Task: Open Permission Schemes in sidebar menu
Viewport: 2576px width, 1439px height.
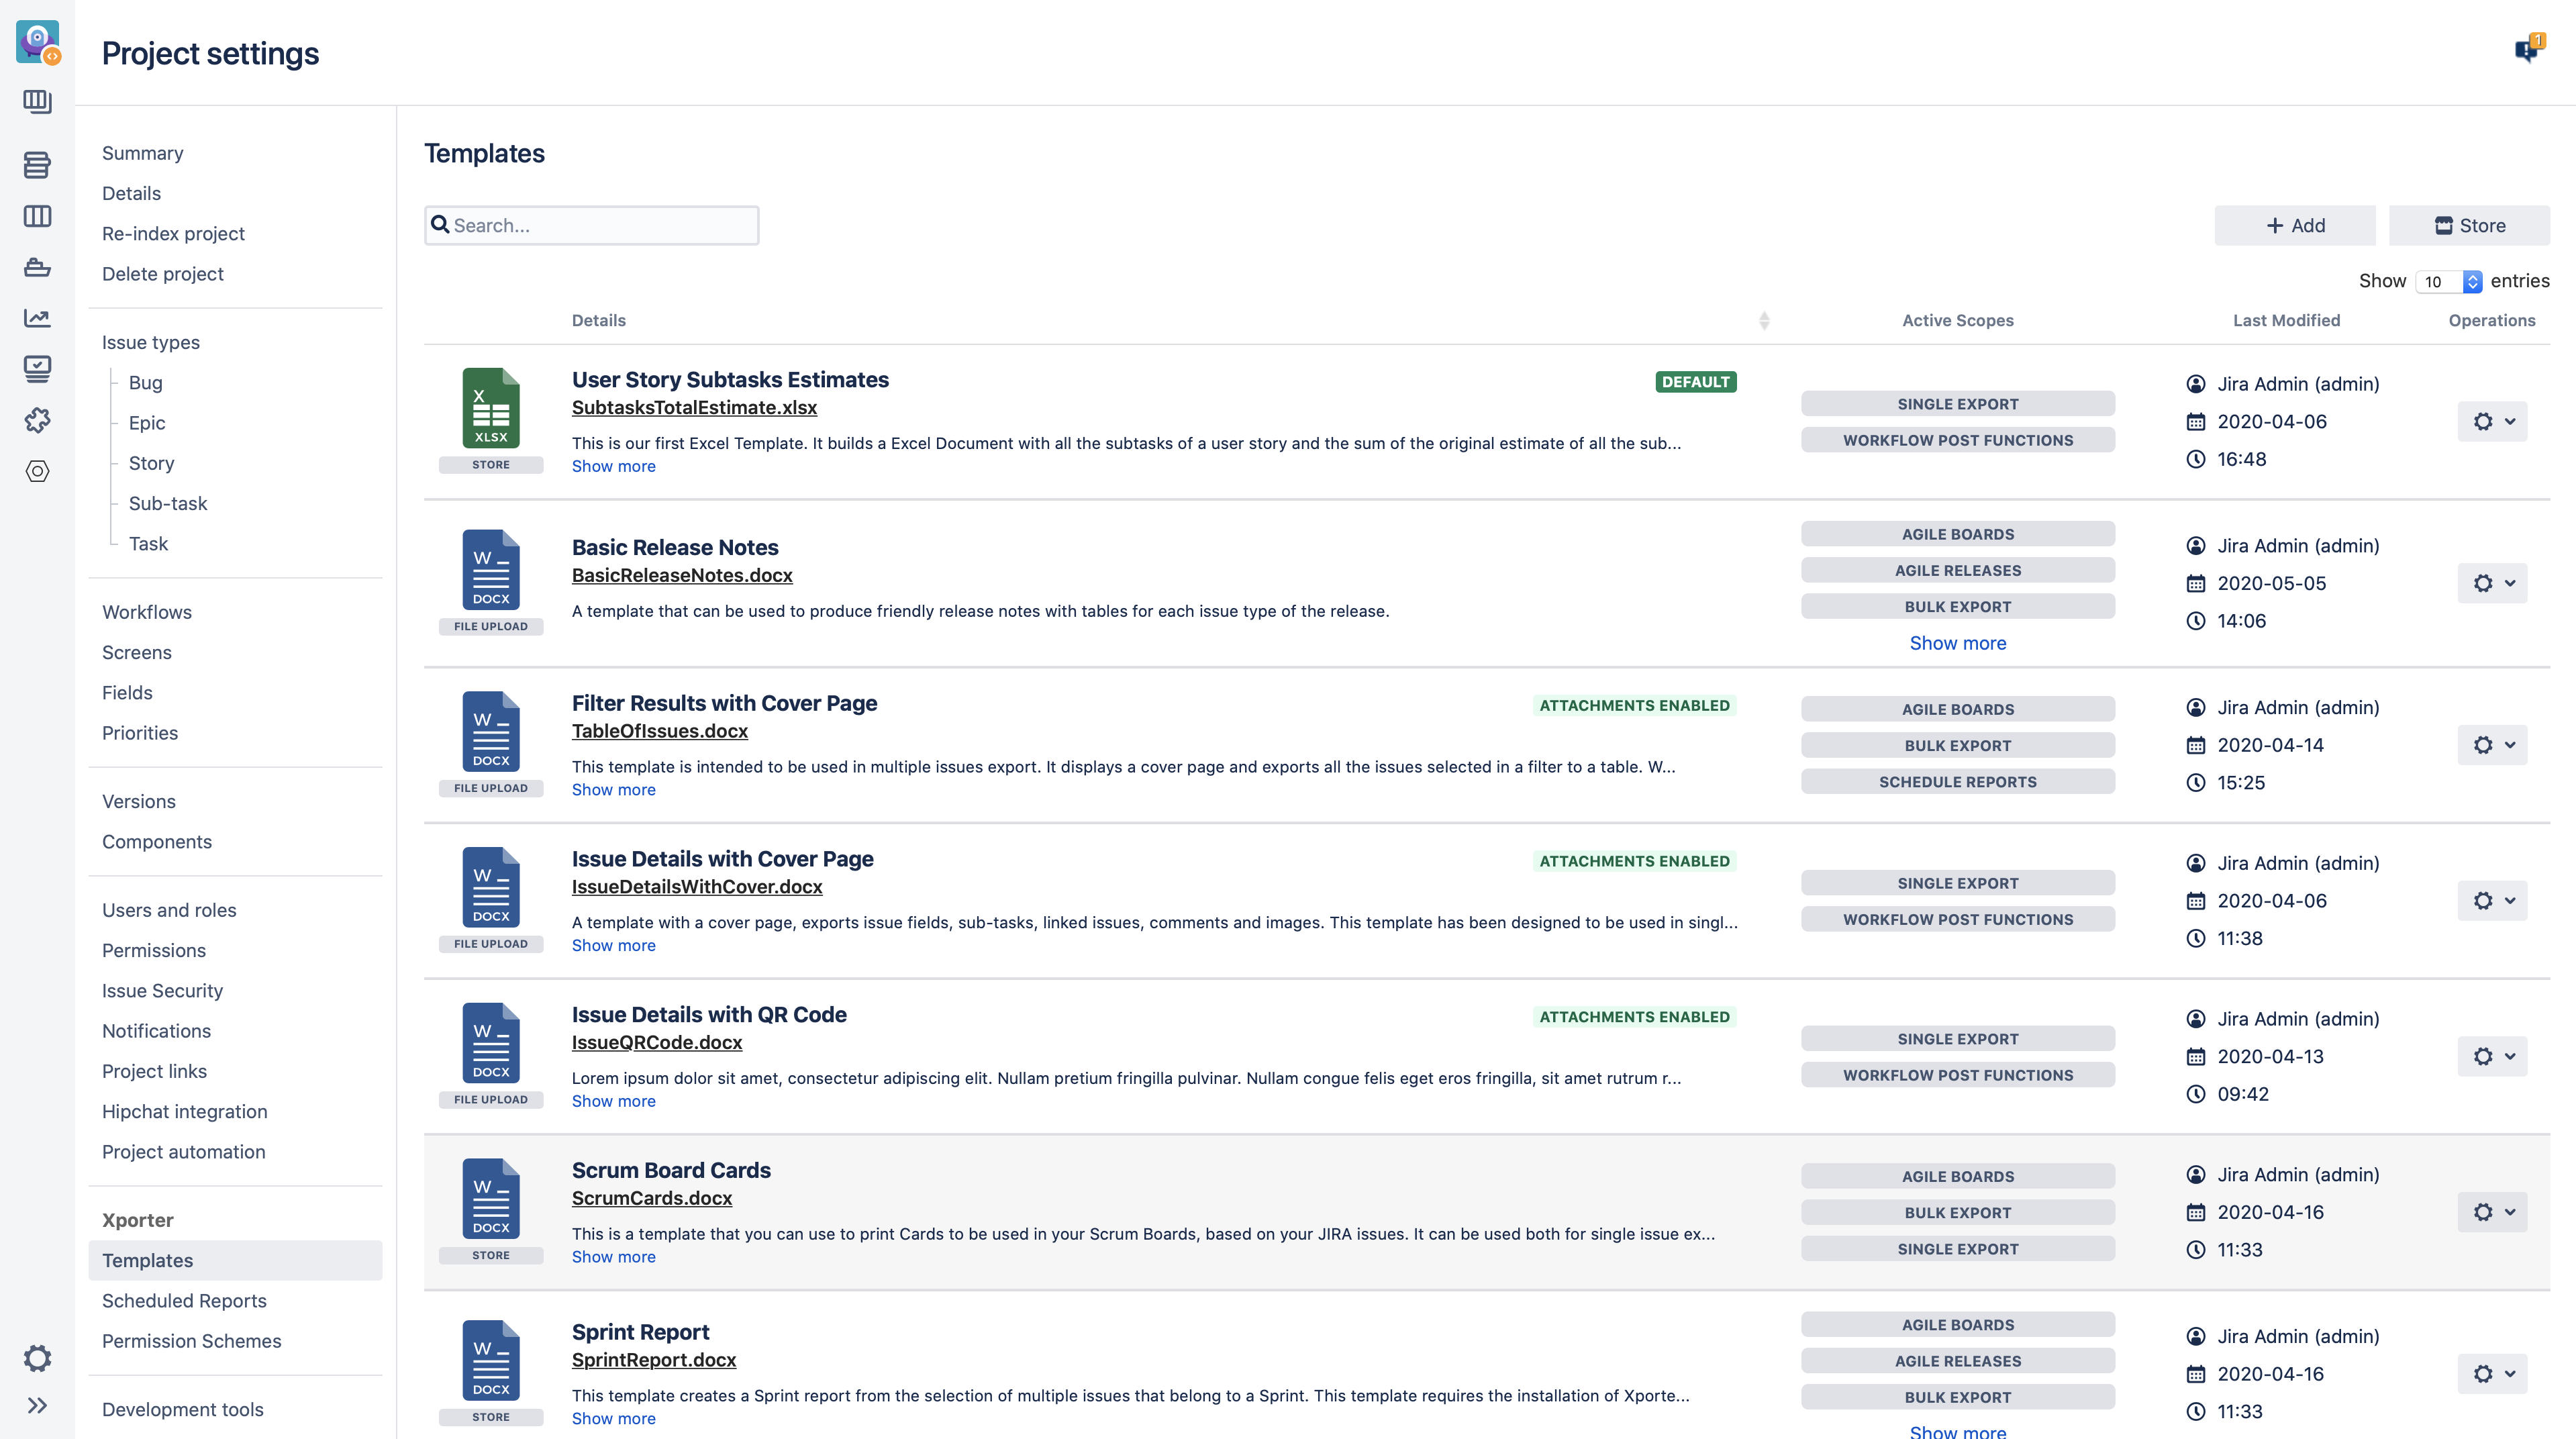Action: click(x=191, y=1340)
